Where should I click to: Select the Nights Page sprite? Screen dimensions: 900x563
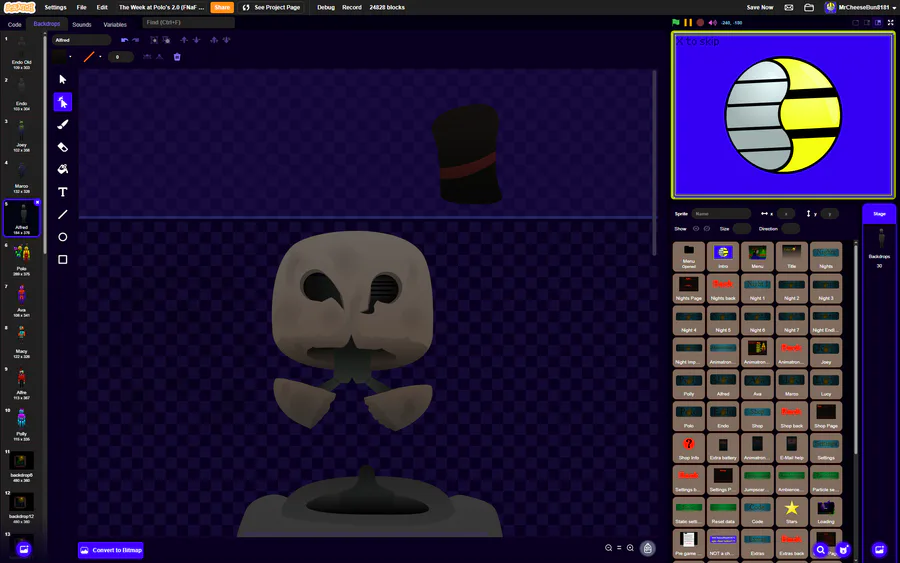point(689,288)
